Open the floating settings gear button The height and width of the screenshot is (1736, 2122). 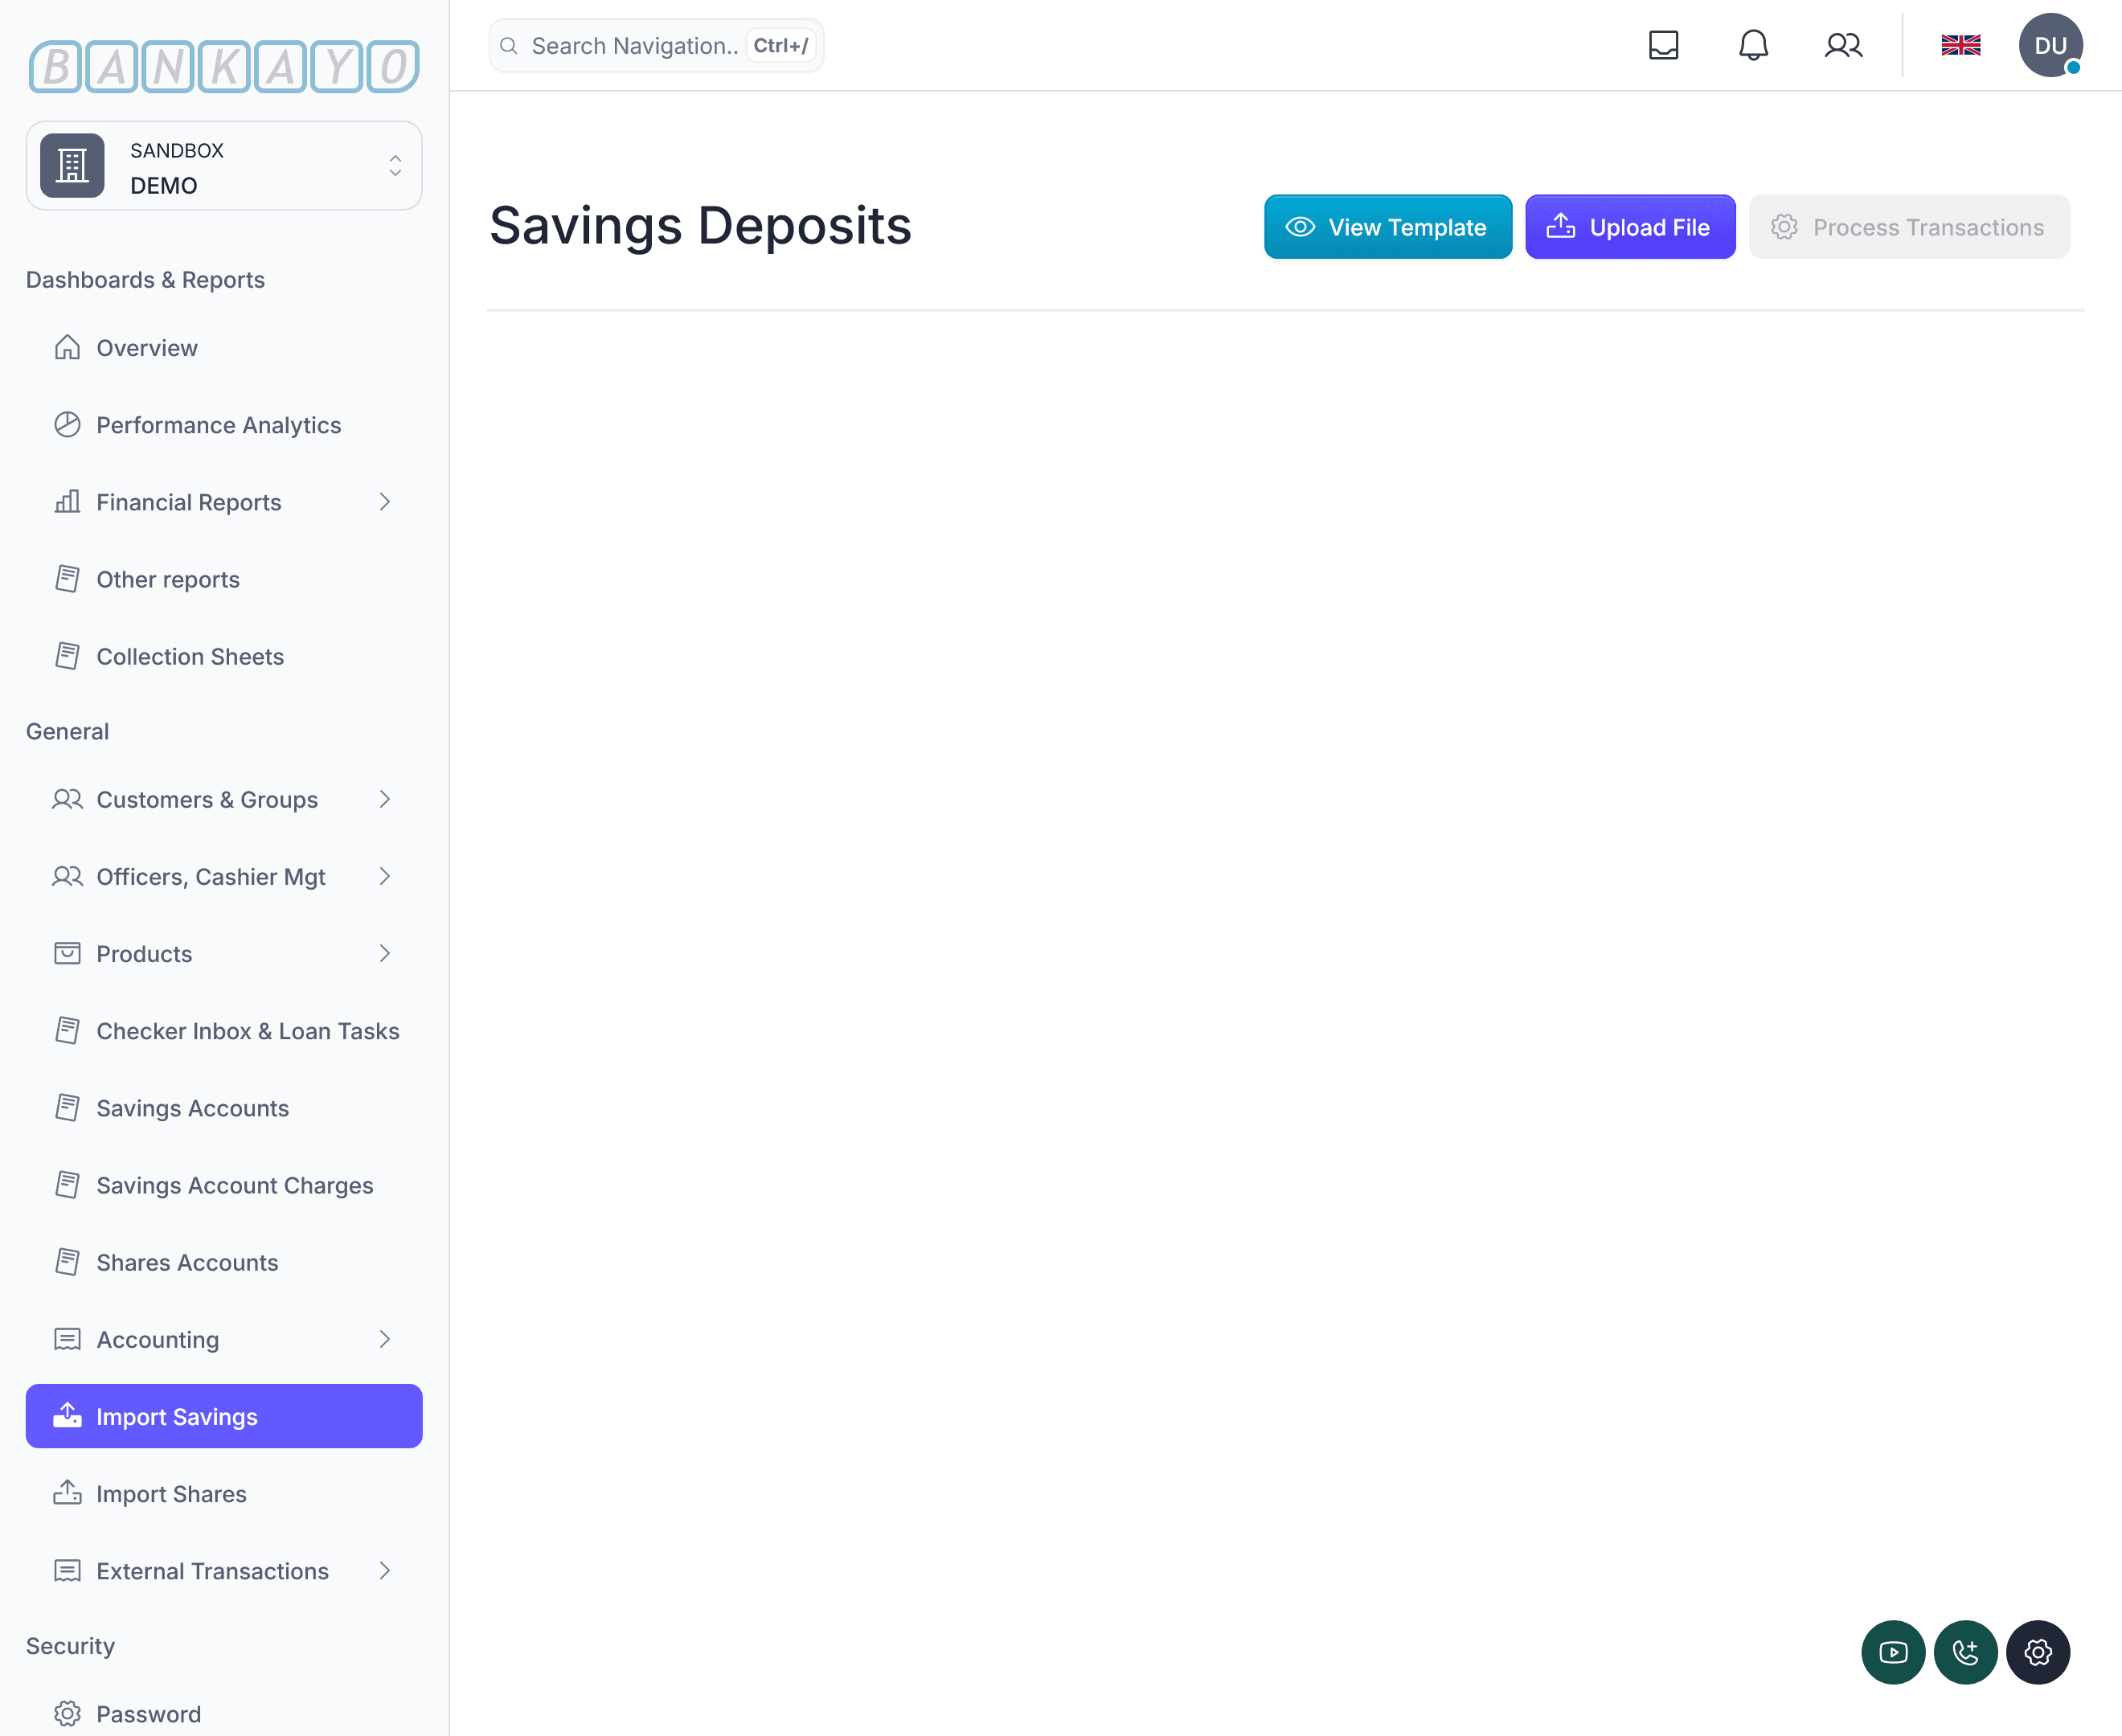2037,1652
